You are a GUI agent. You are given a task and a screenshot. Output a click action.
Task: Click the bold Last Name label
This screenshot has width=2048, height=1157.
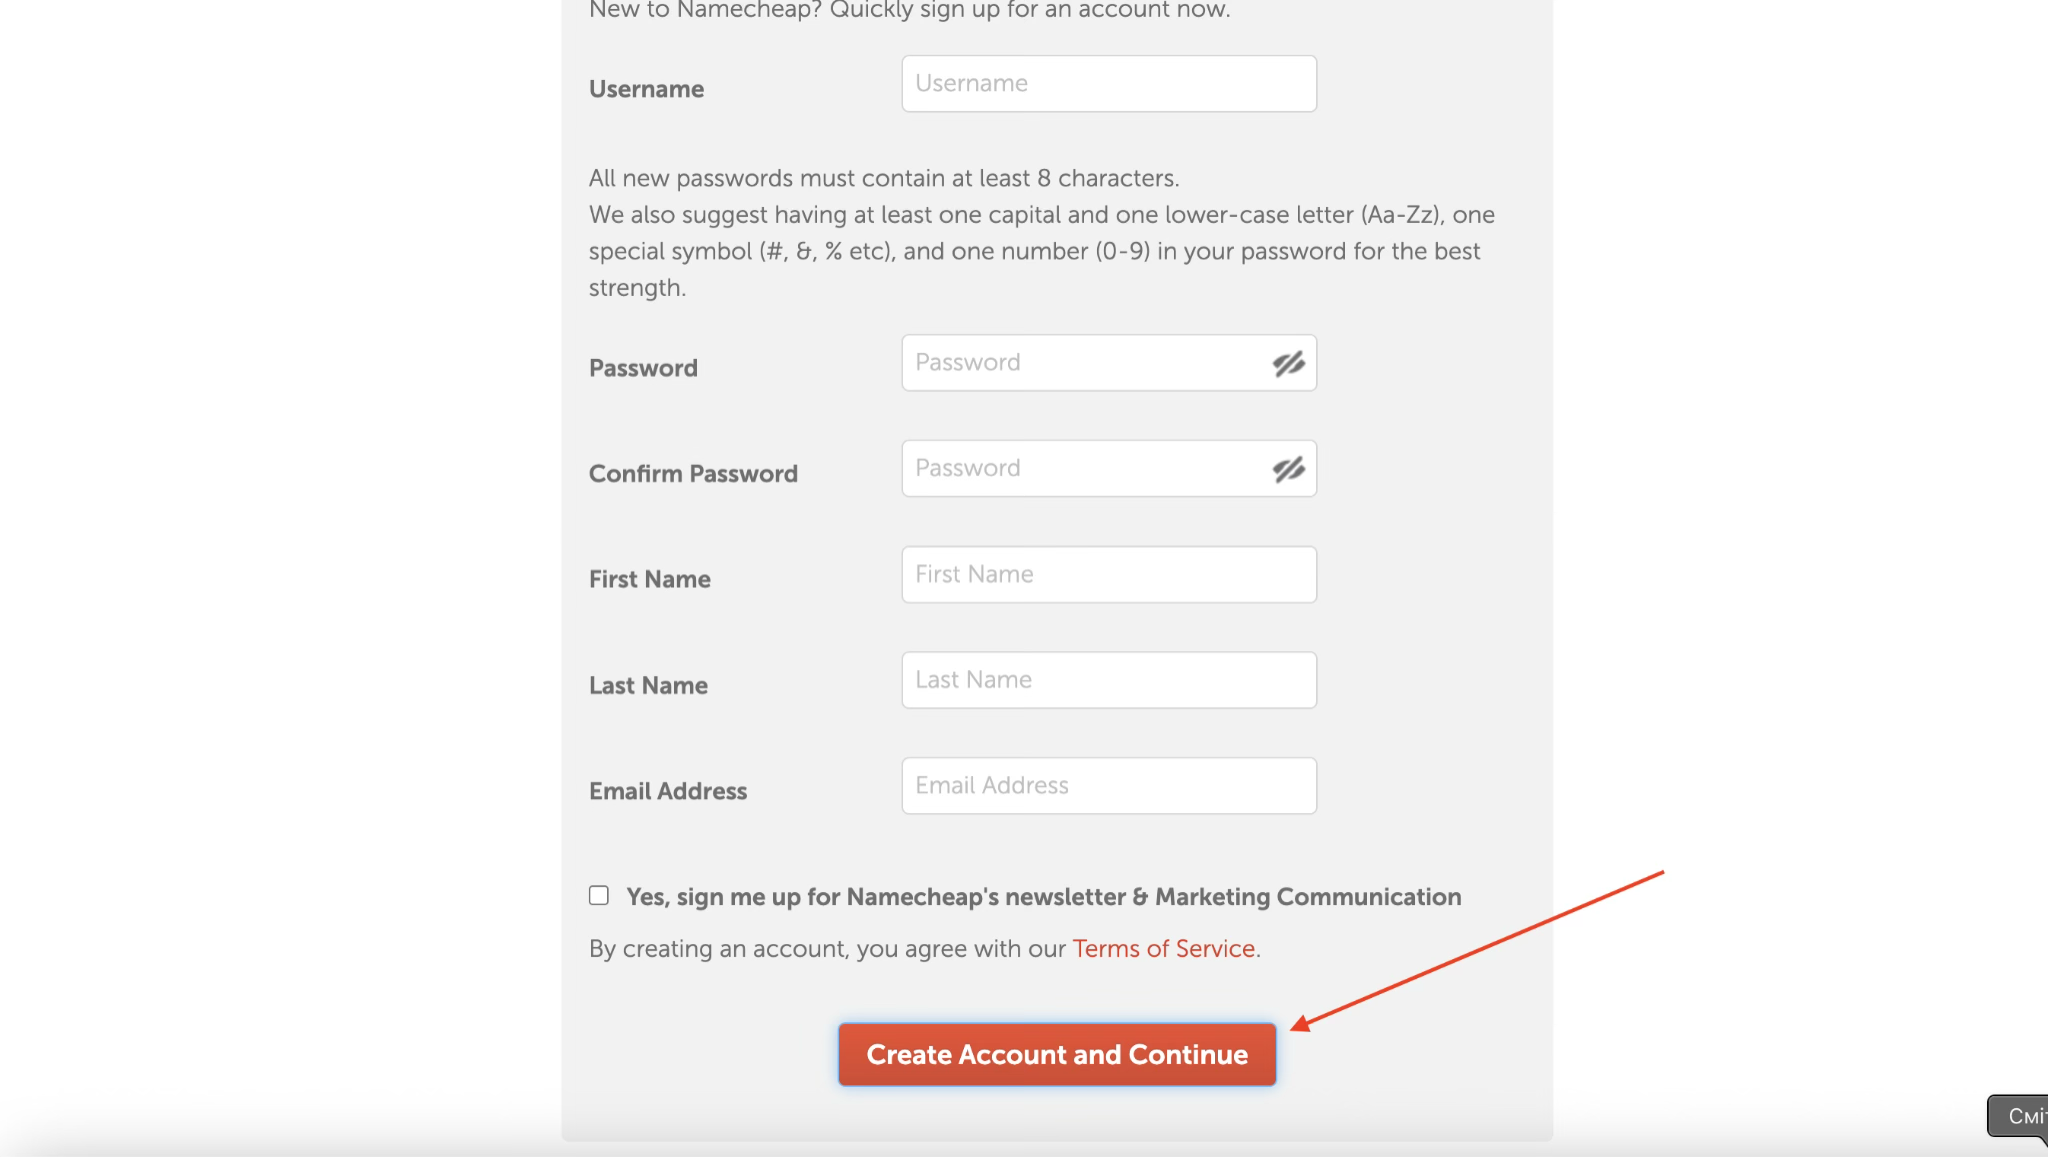click(x=648, y=686)
